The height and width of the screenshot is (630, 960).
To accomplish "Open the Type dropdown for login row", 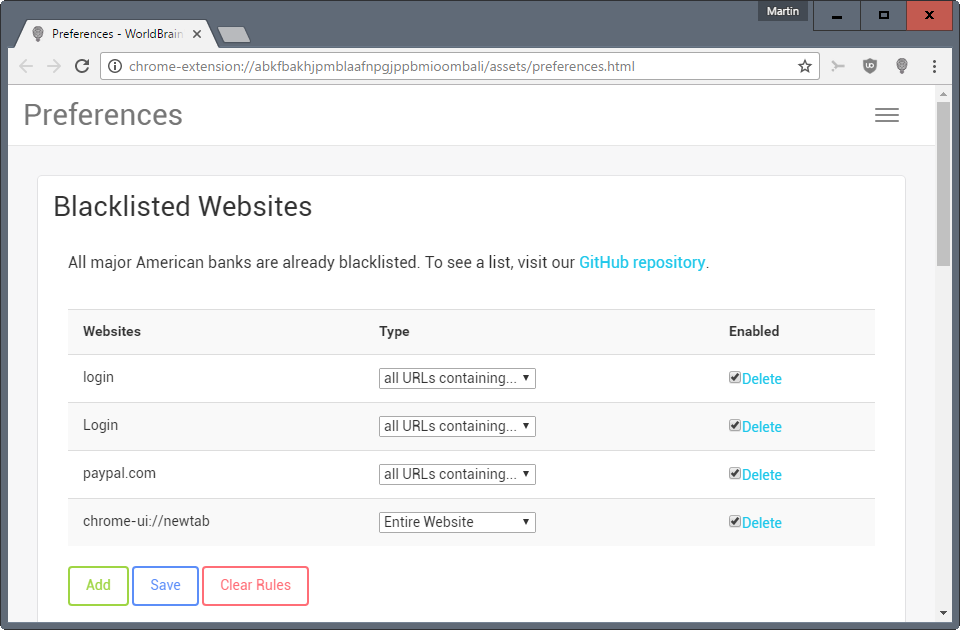I will 457,378.
